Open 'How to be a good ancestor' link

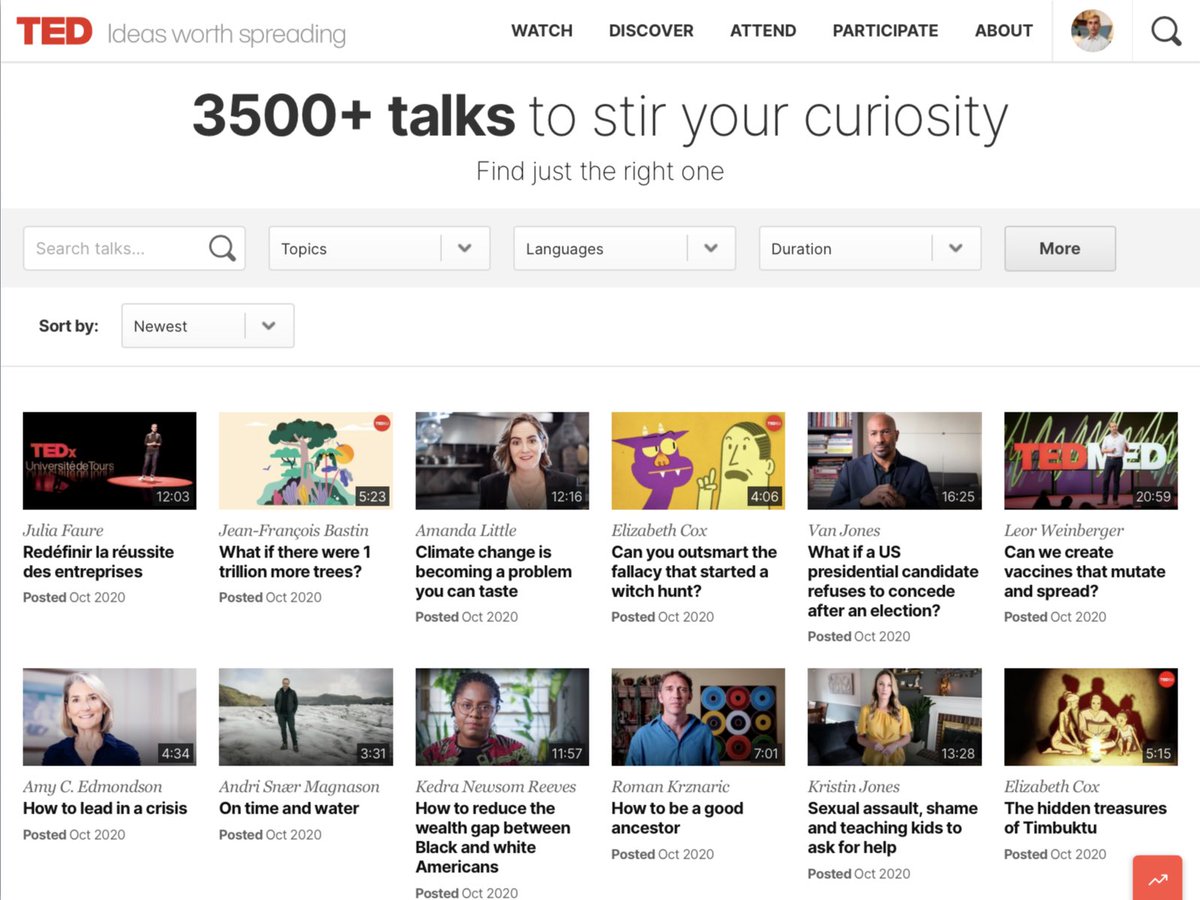tap(677, 818)
